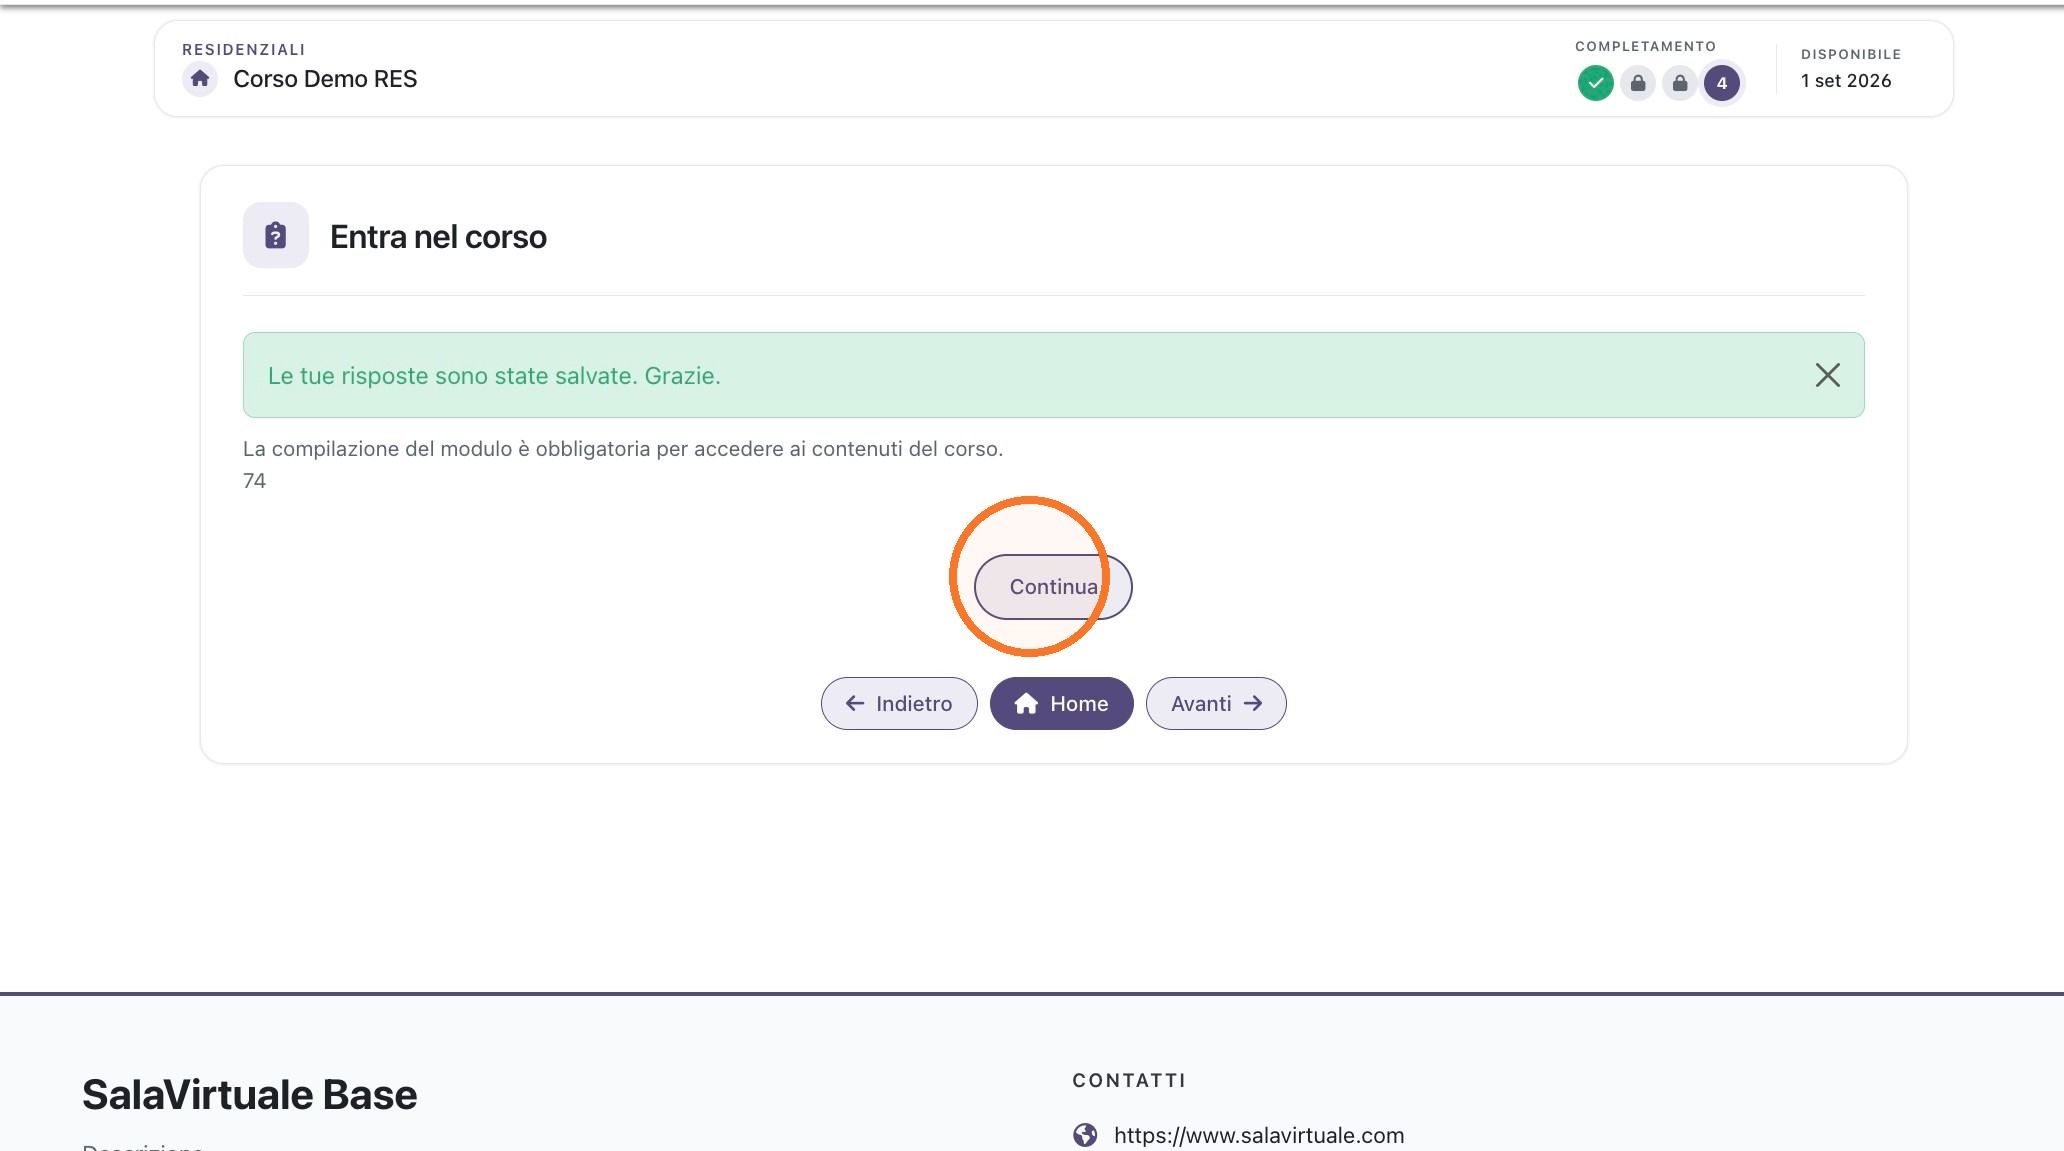Click the CONTATTI footer heading
The width and height of the screenshot is (2064, 1151).
point(1129,1081)
